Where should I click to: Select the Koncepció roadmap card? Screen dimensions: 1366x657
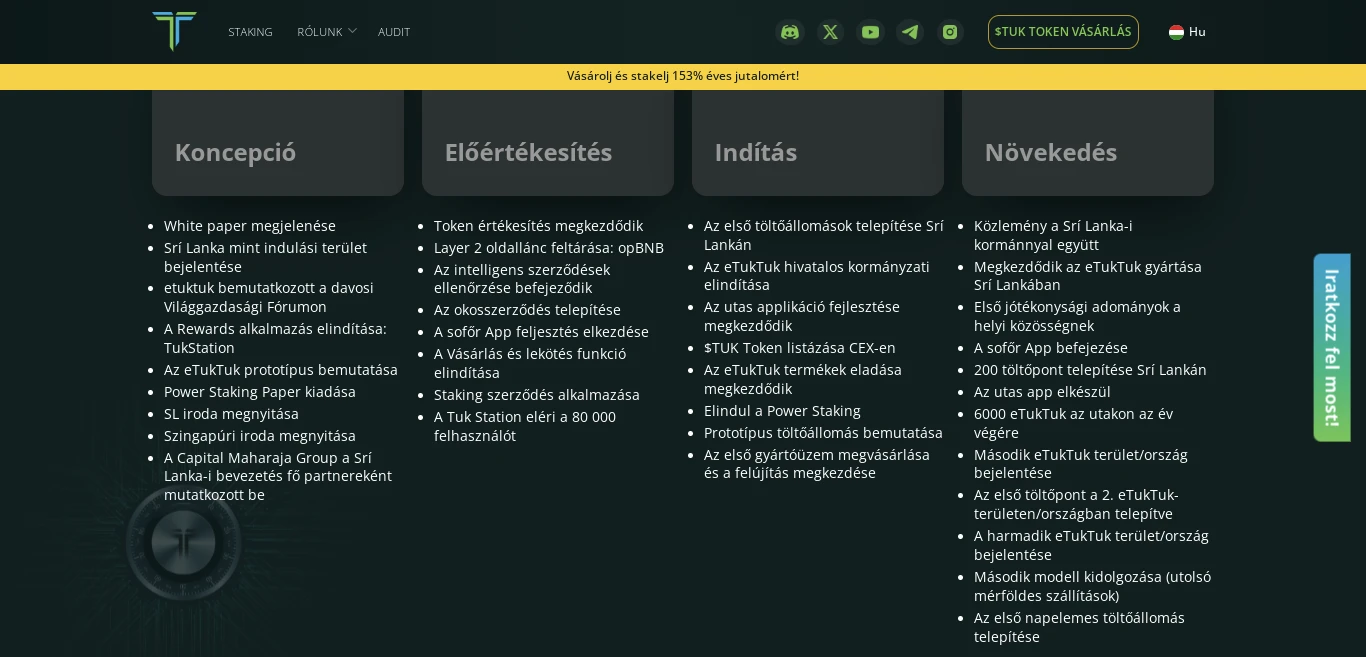click(x=278, y=143)
